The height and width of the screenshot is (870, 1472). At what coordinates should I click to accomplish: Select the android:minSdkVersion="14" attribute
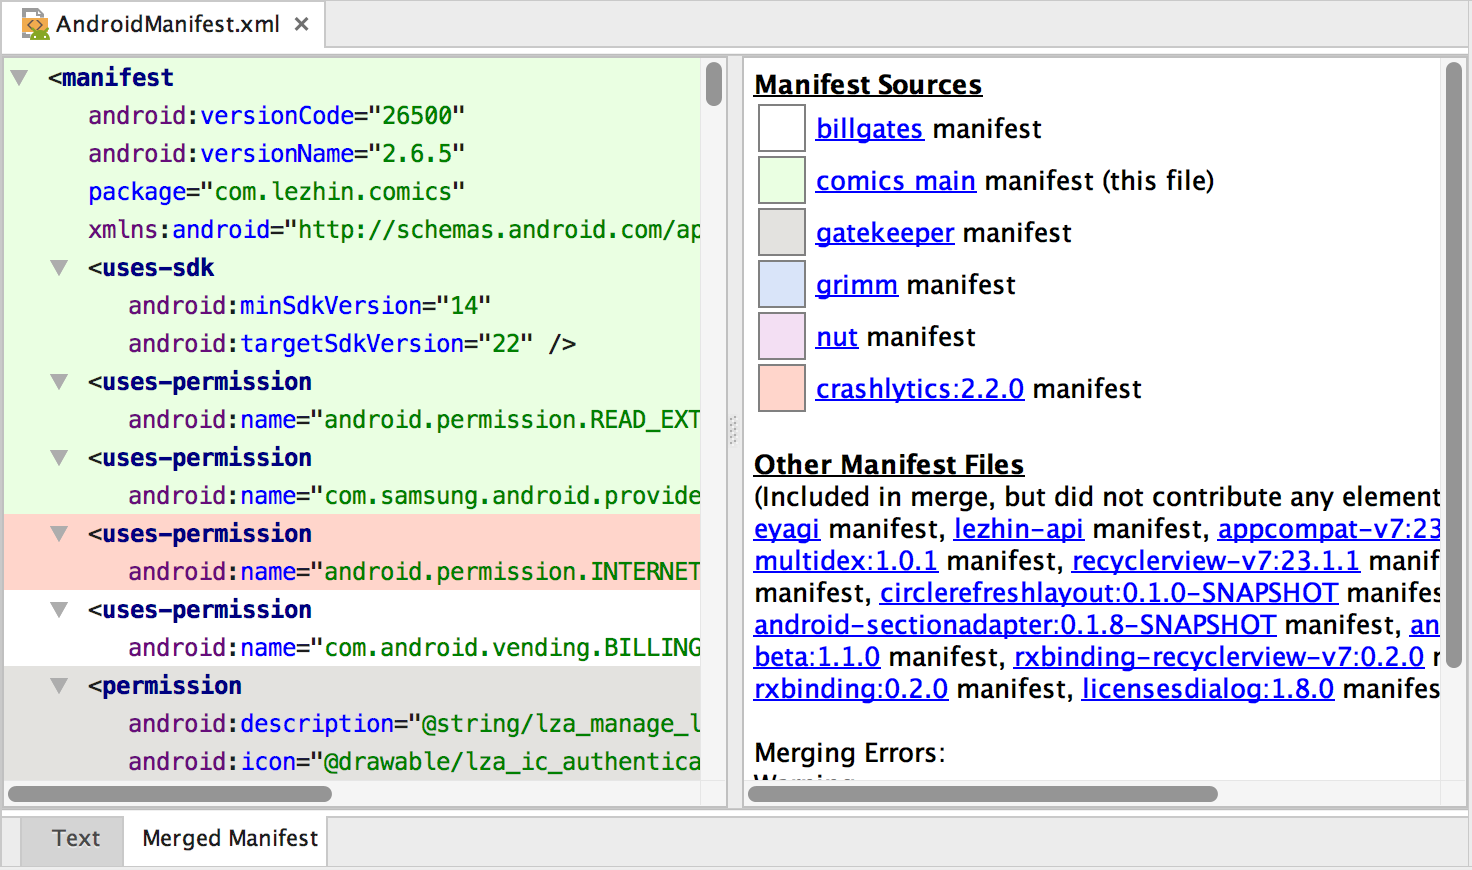(310, 305)
